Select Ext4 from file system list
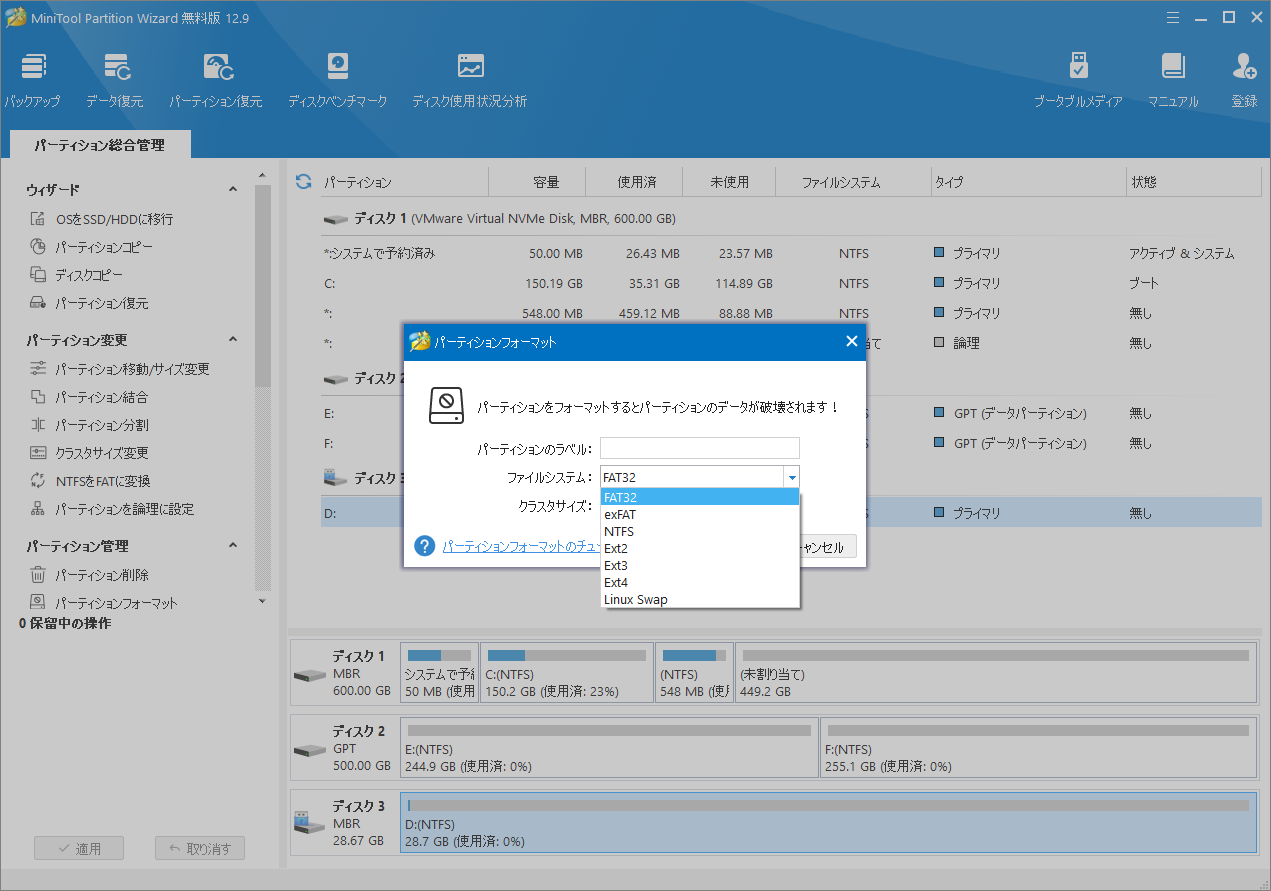This screenshot has width=1271, height=891. [x=700, y=582]
